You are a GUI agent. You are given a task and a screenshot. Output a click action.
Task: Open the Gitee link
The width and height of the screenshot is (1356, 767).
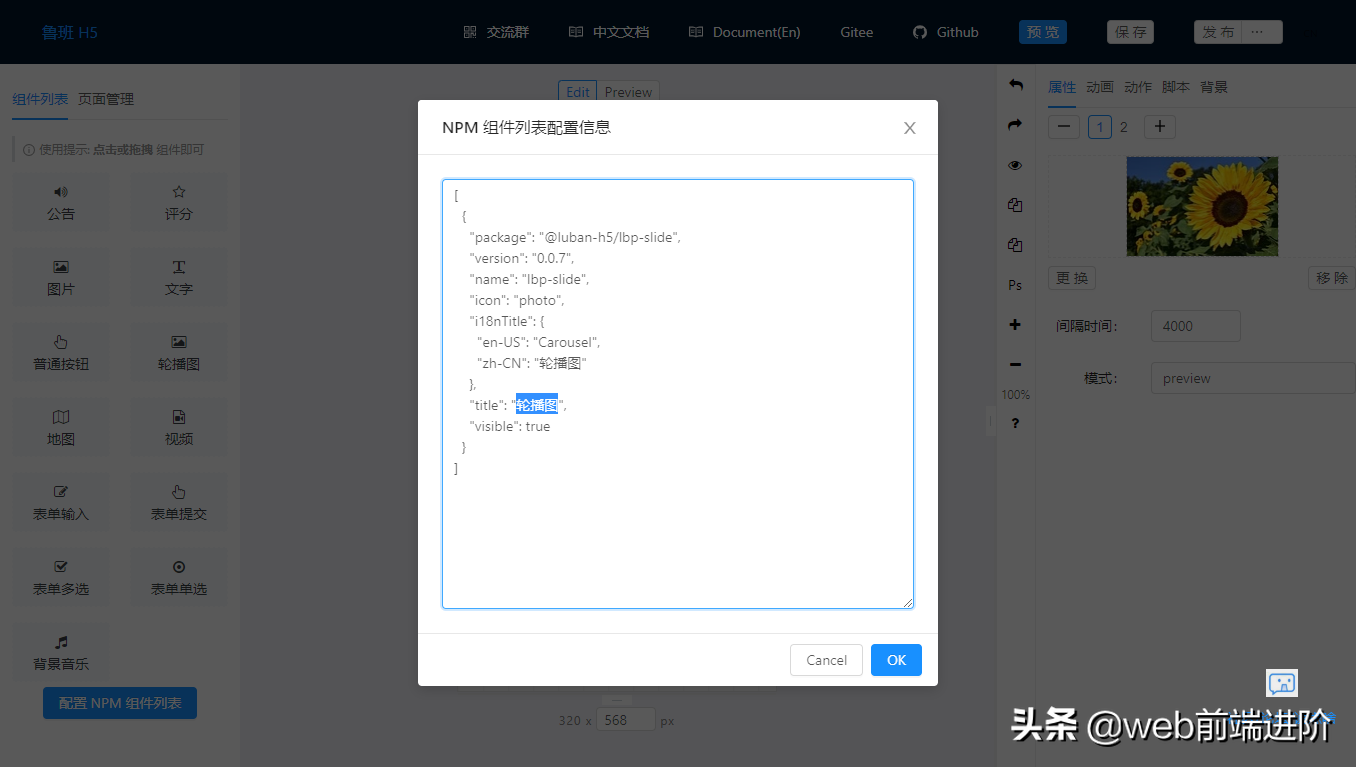pos(857,32)
